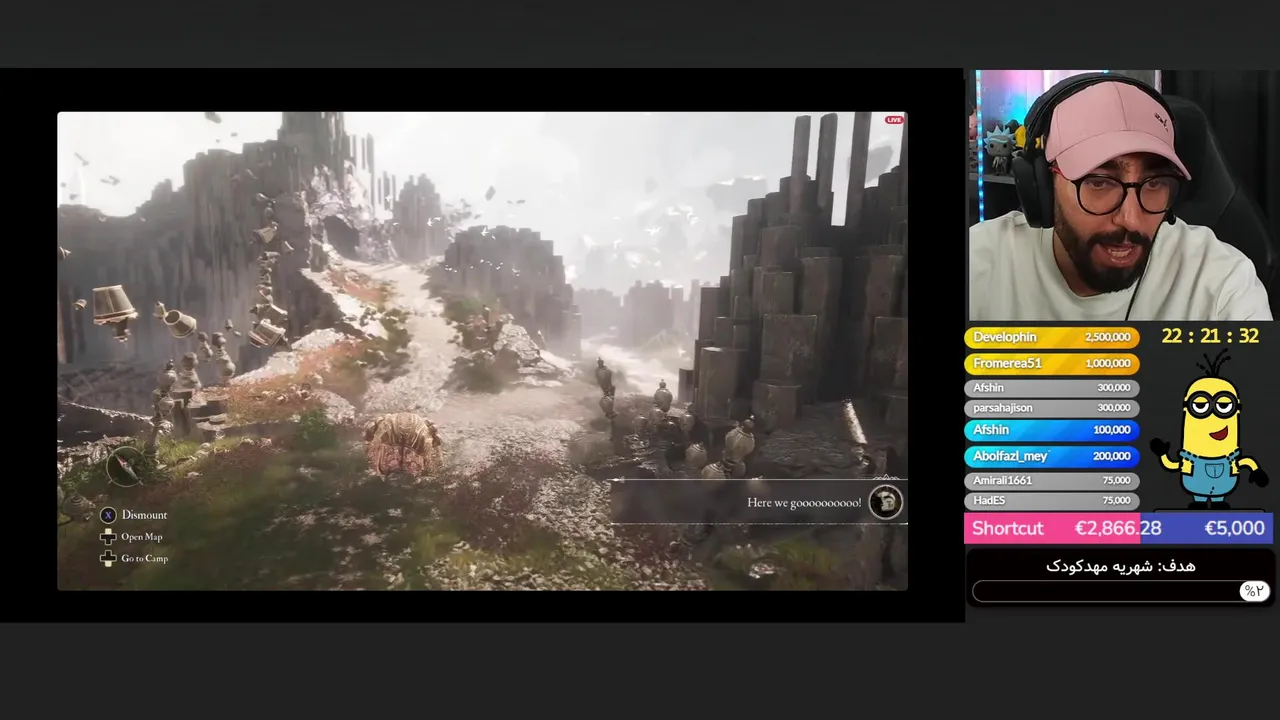Image resolution: width=1280 pixels, height=720 pixels.
Task: Click the red LIVE badge on the game feed
Action: 894,120
